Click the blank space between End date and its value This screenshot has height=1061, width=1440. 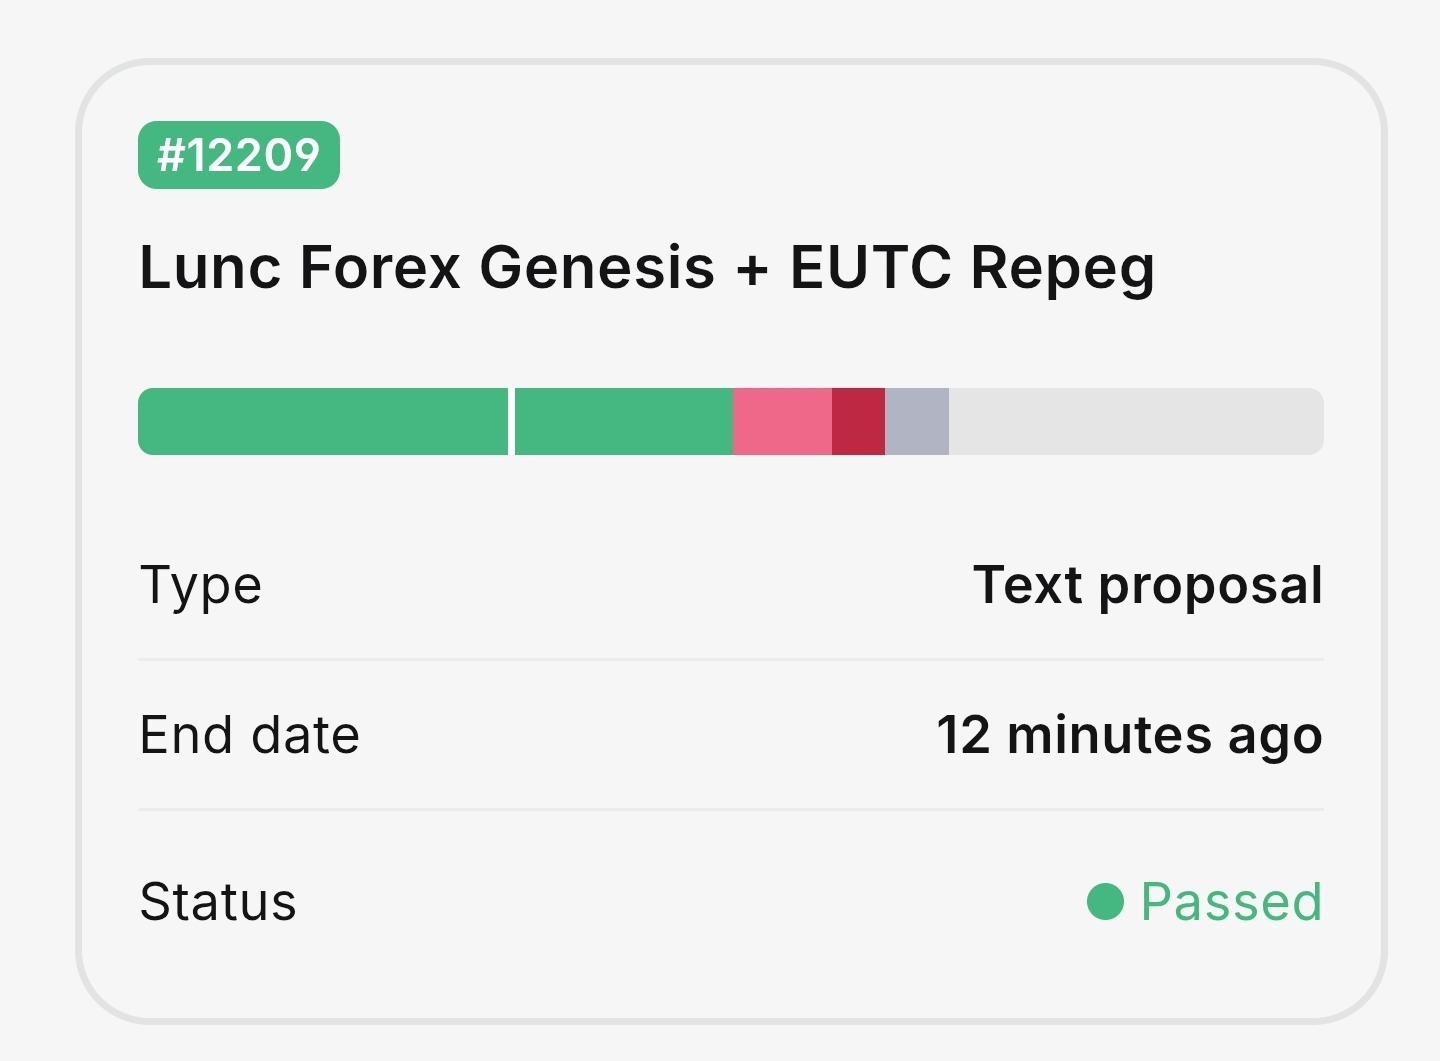640,735
